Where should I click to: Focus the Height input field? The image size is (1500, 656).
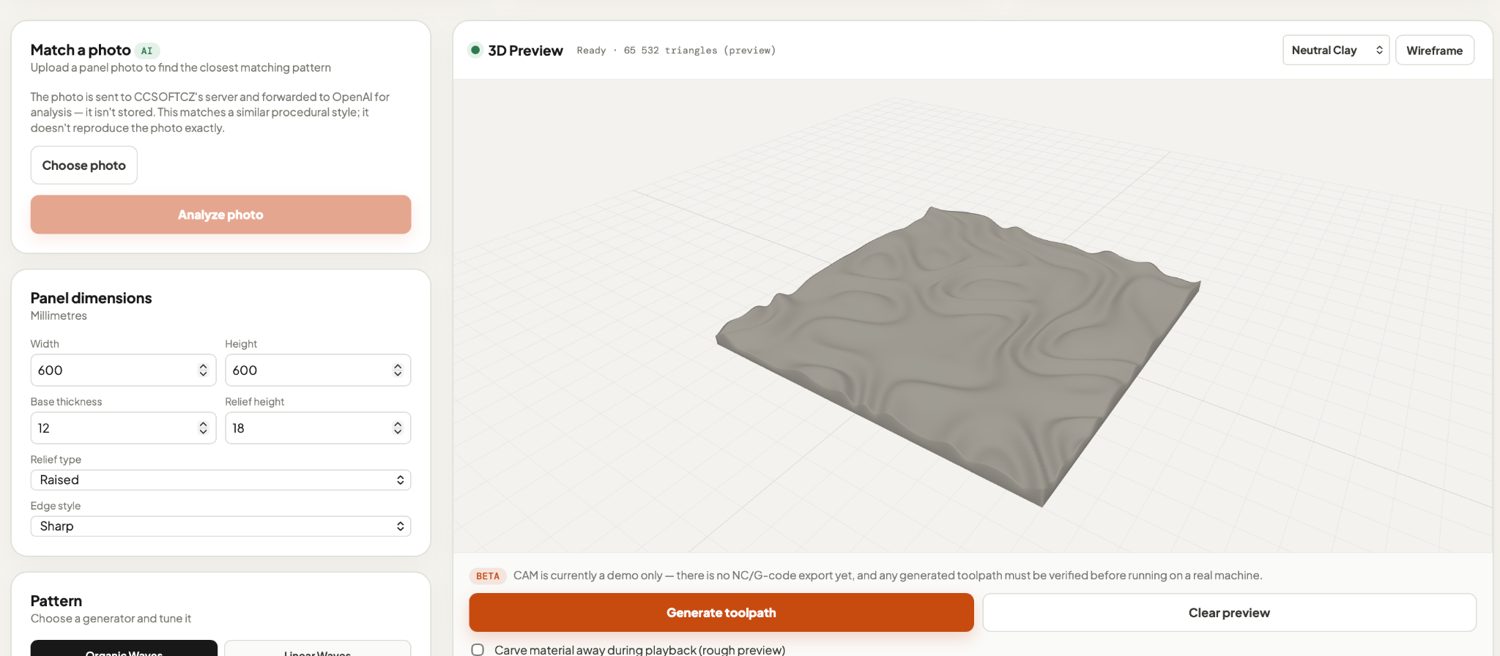(x=318, y=370)
